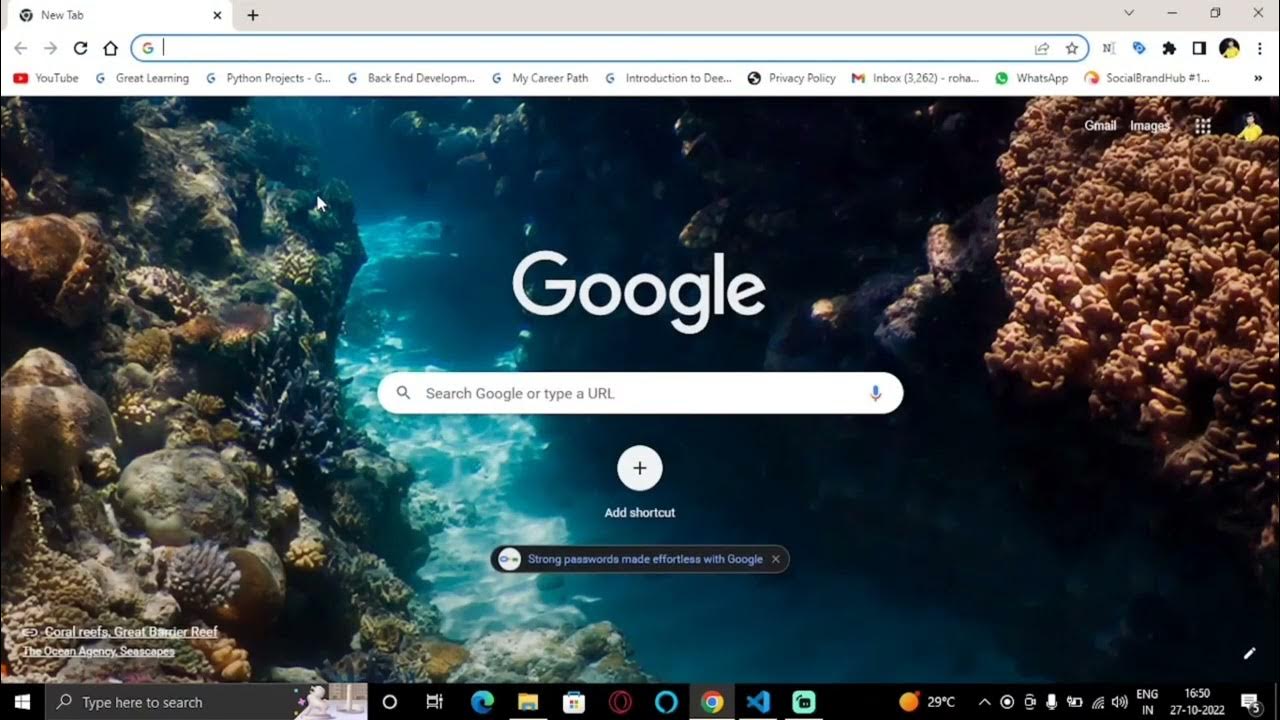Show hidden tray icons chevron
The height and width of the screenshot is (720, 1280).
984,702
